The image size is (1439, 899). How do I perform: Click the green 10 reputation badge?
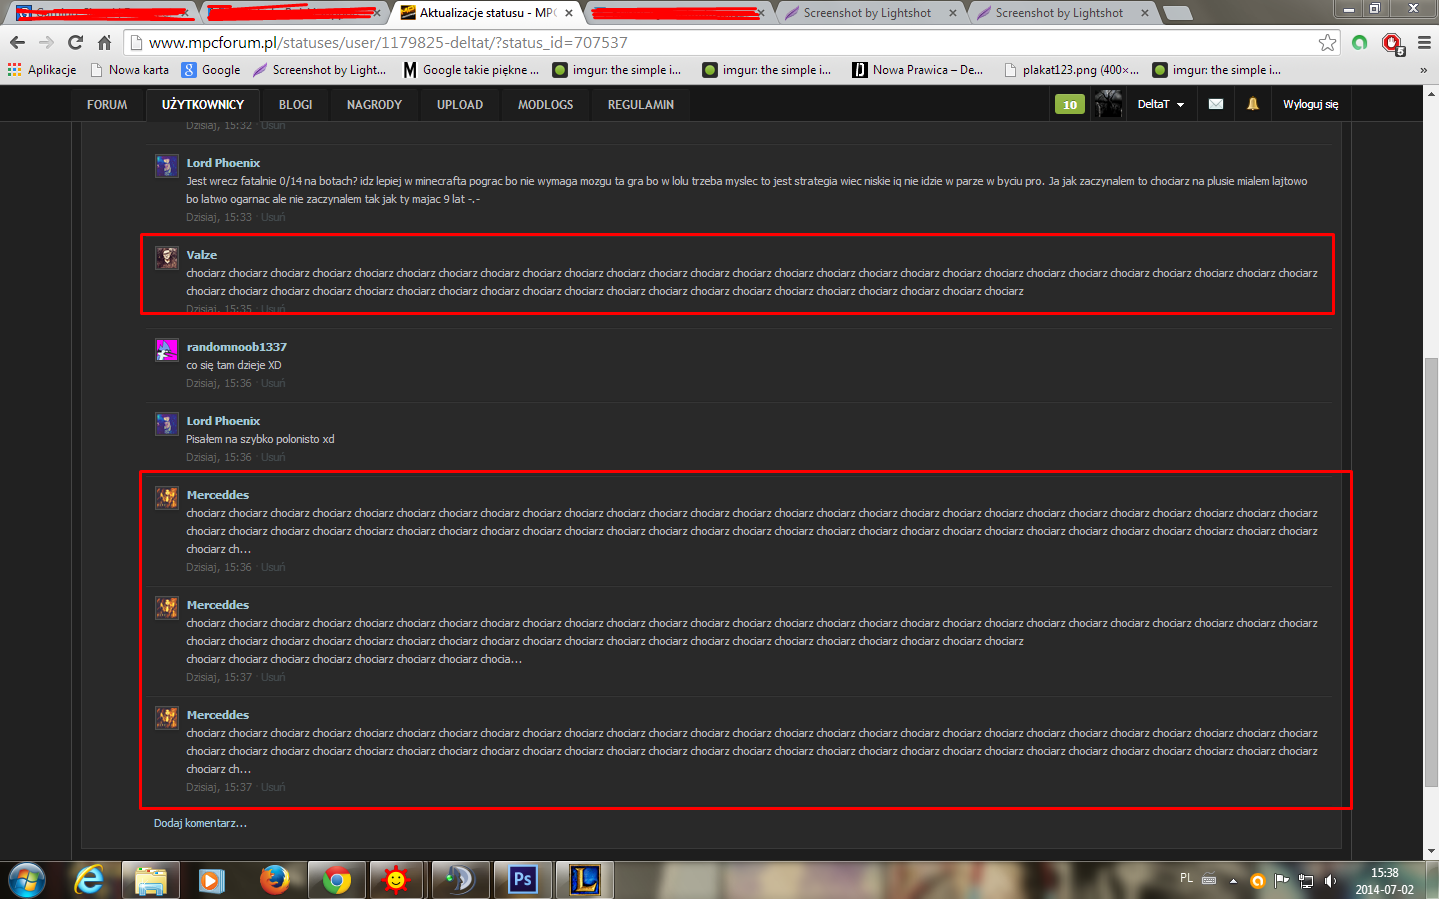click(1070, 104)
